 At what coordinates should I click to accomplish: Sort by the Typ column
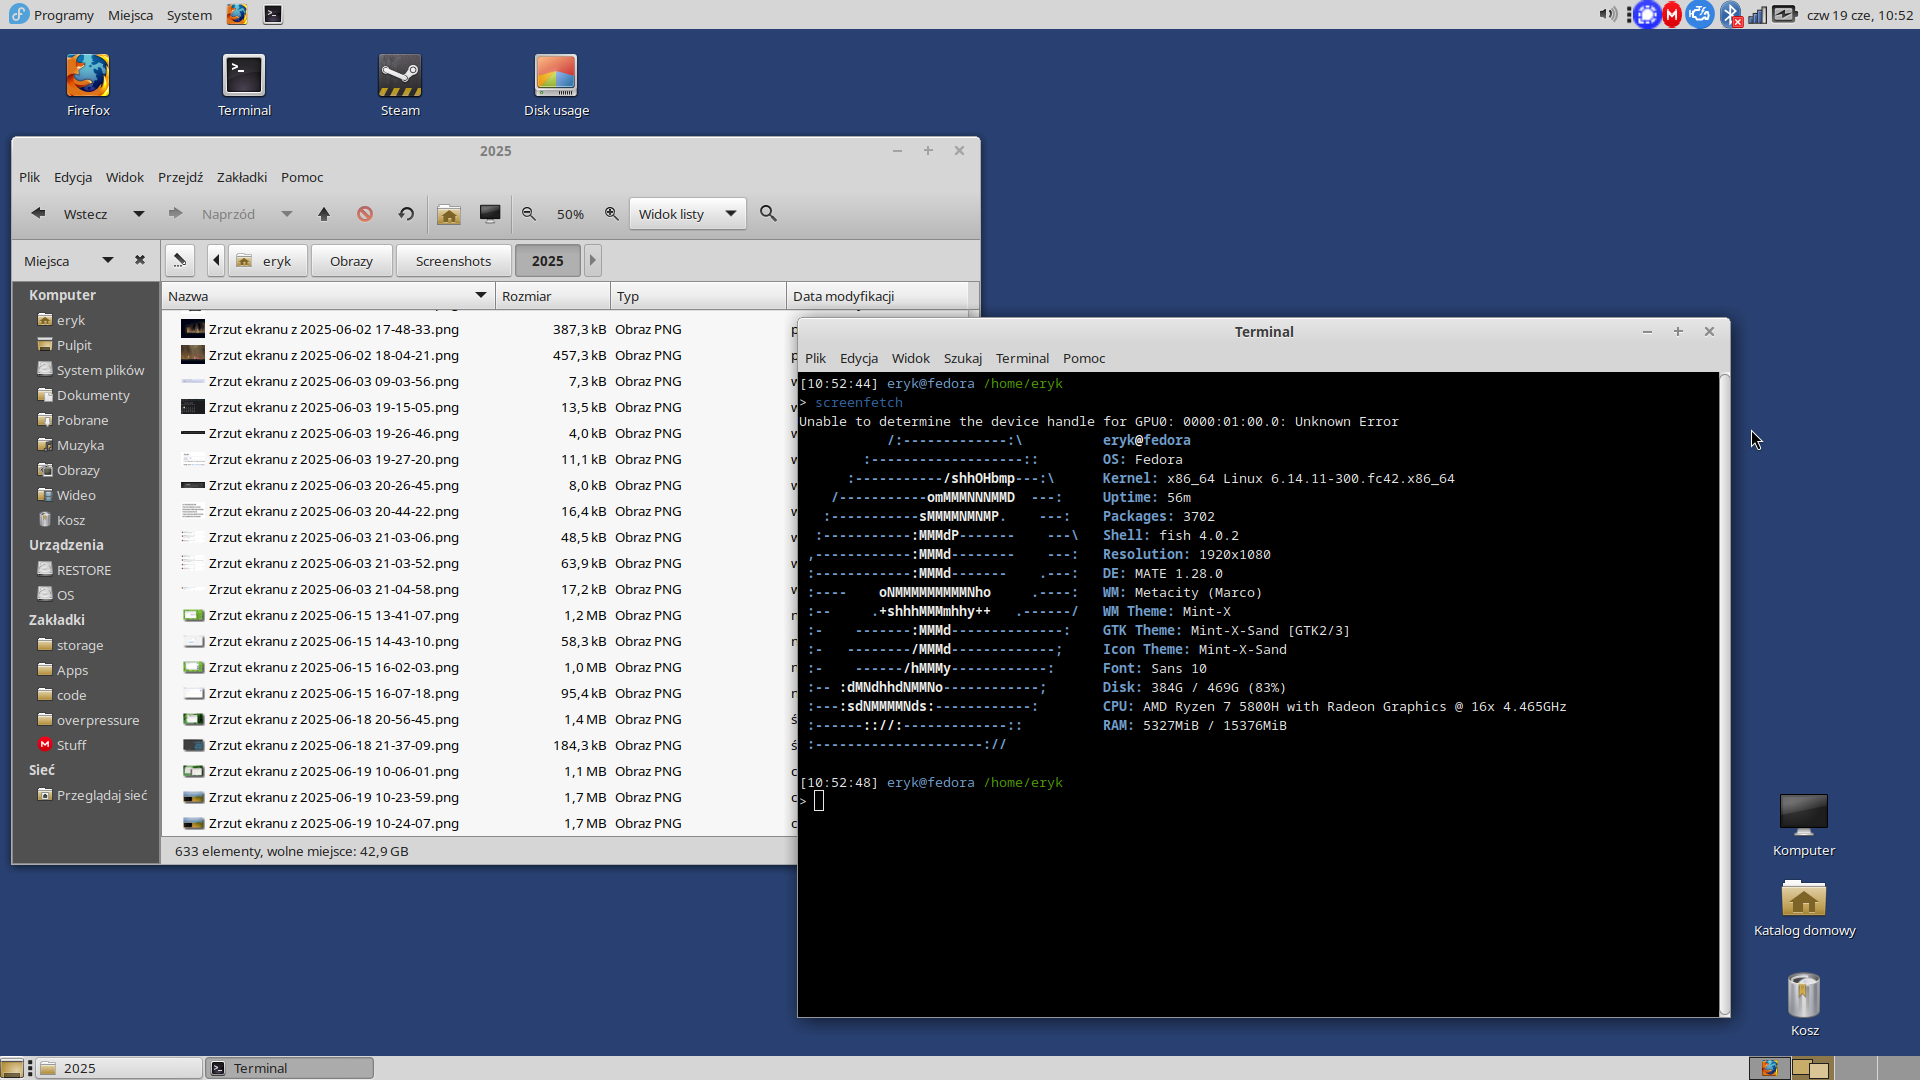(698, 296)
